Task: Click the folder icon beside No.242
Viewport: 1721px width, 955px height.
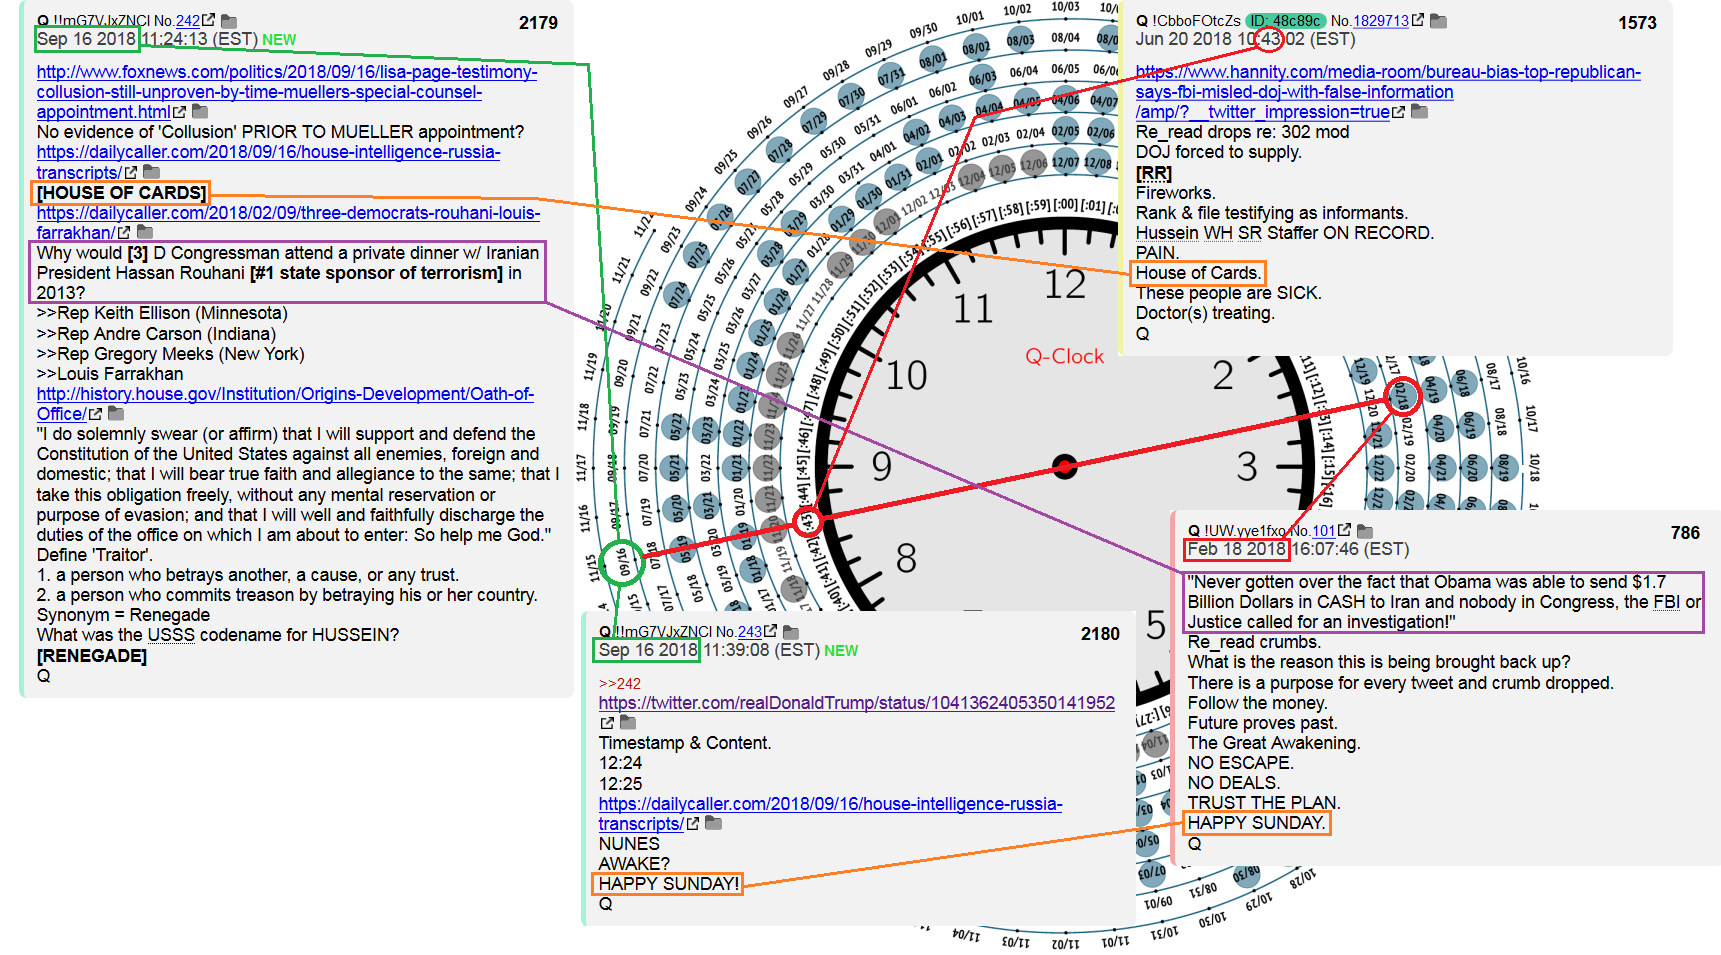Action: pos(229,21)
